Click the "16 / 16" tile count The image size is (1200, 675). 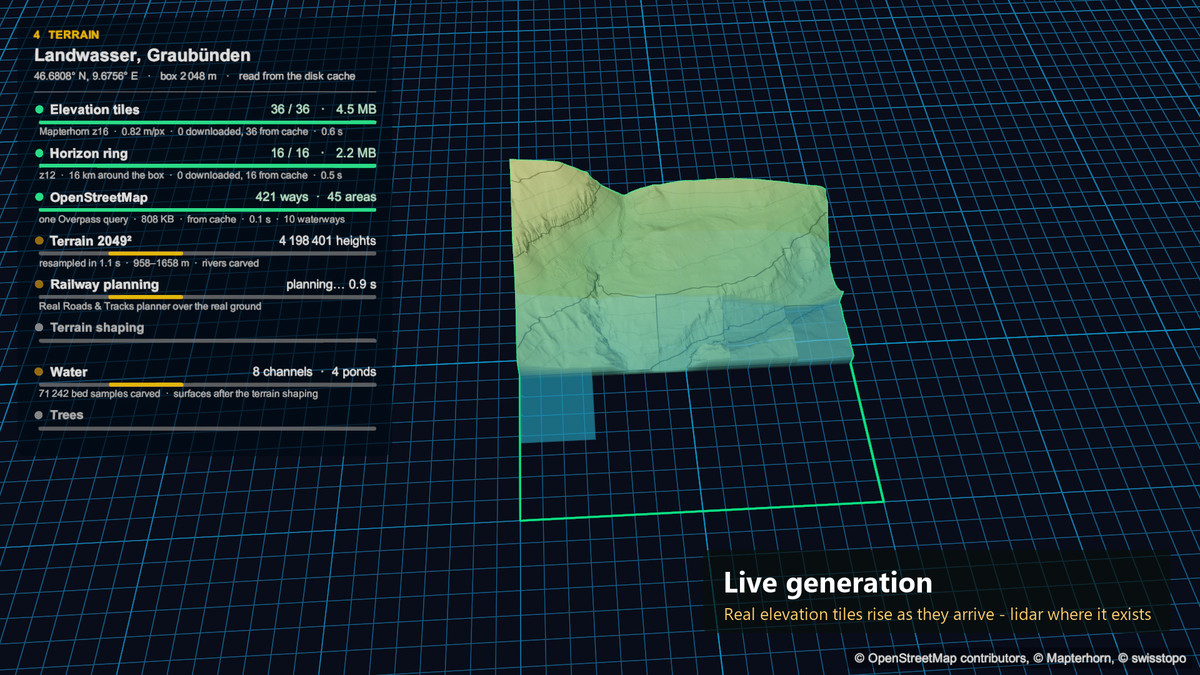pyautogui.click(x=290, y=153)
